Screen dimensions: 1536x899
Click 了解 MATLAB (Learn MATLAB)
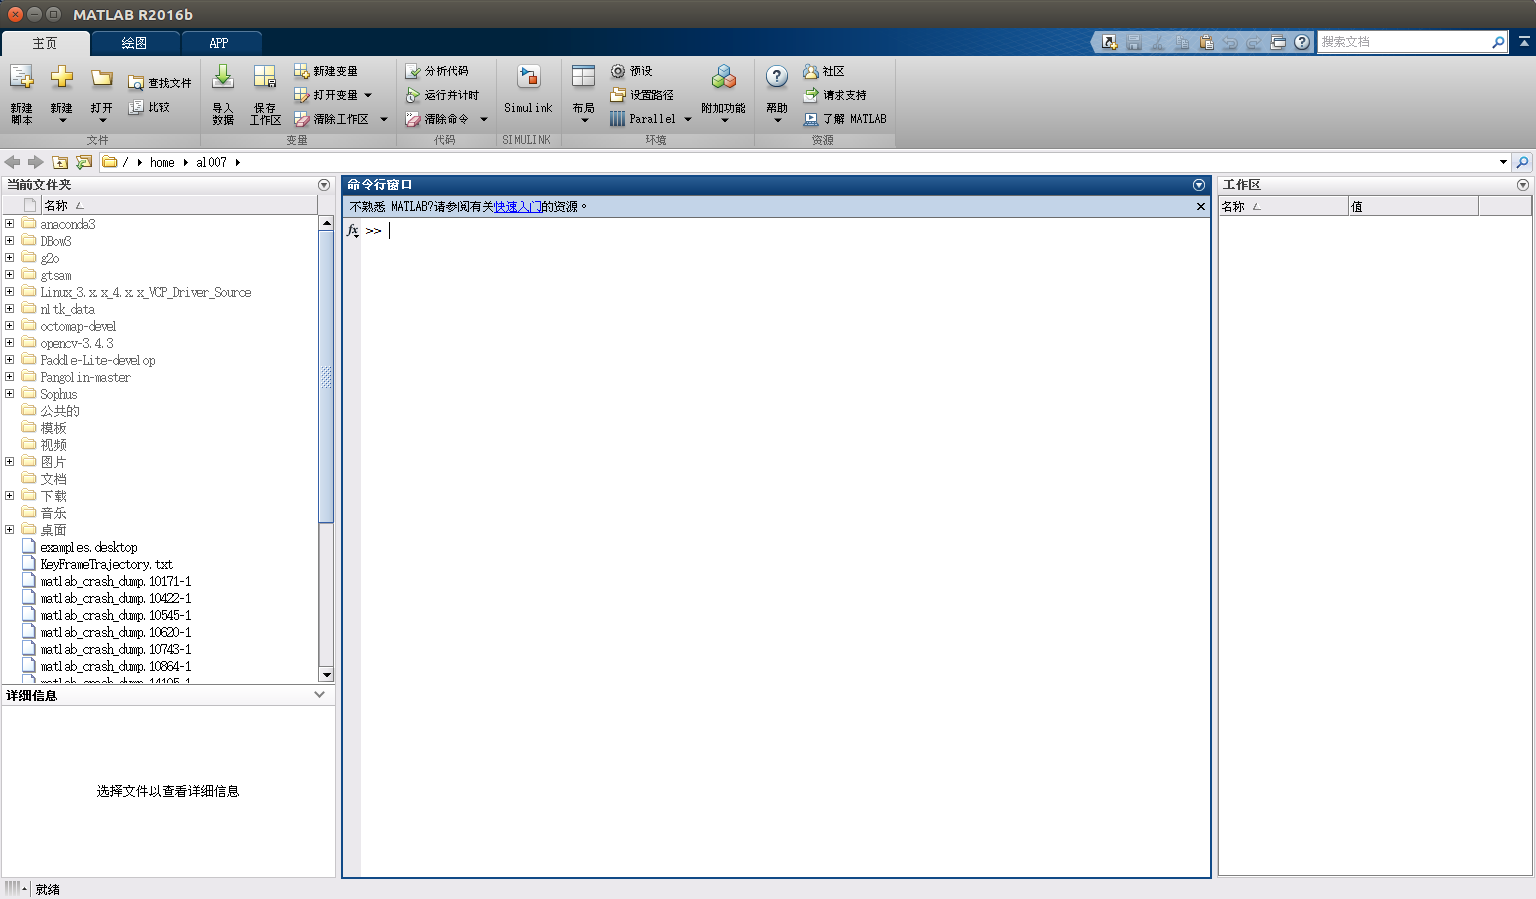tap(845, 119)
